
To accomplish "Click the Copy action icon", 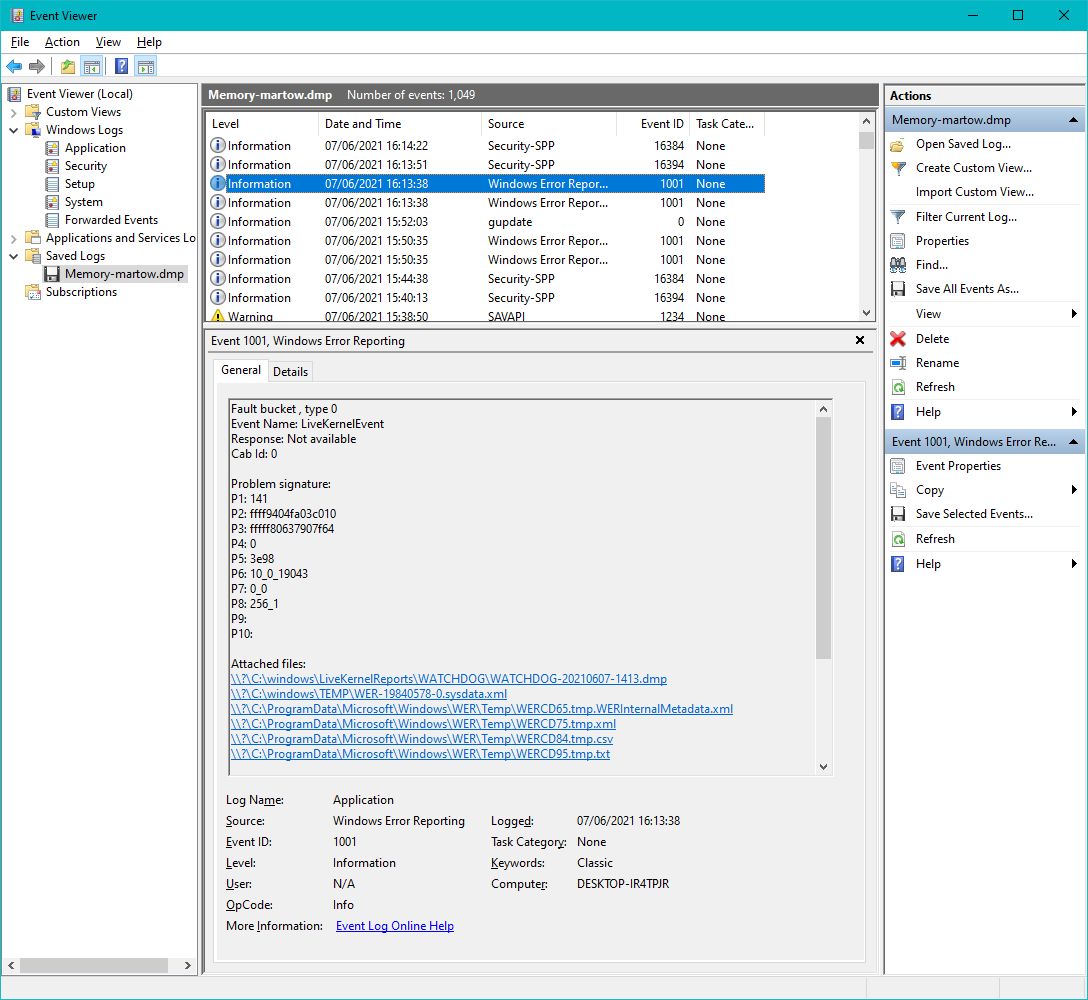I will coord(898,490).
